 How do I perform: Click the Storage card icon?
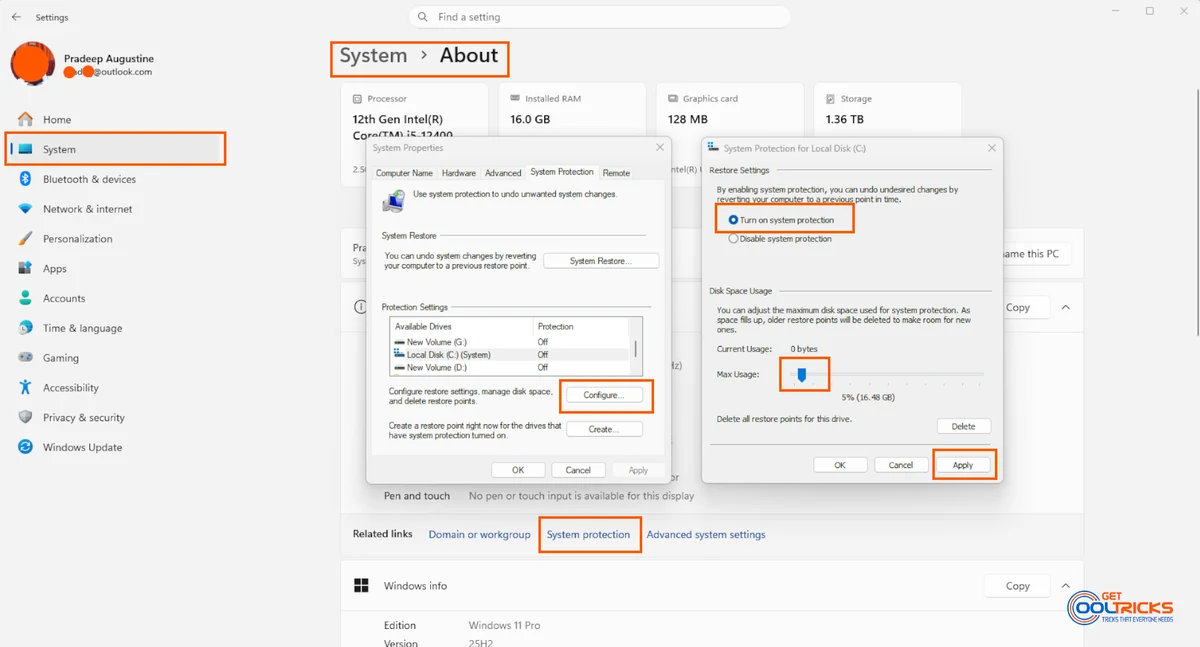point(830,99)
